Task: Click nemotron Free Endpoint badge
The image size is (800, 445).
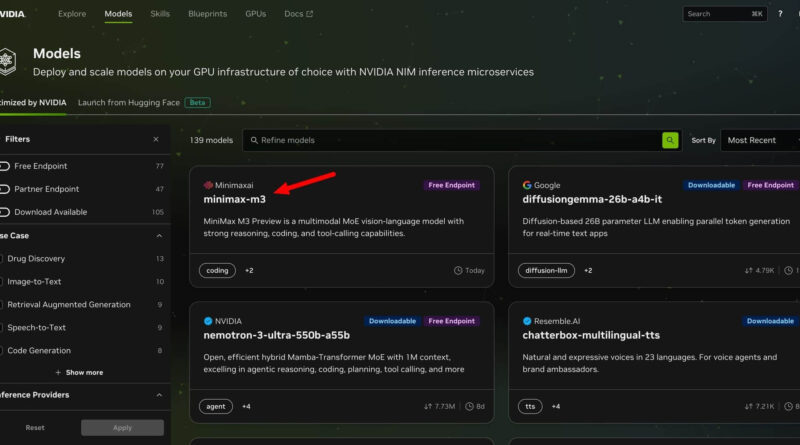Action: click(452, 321)
